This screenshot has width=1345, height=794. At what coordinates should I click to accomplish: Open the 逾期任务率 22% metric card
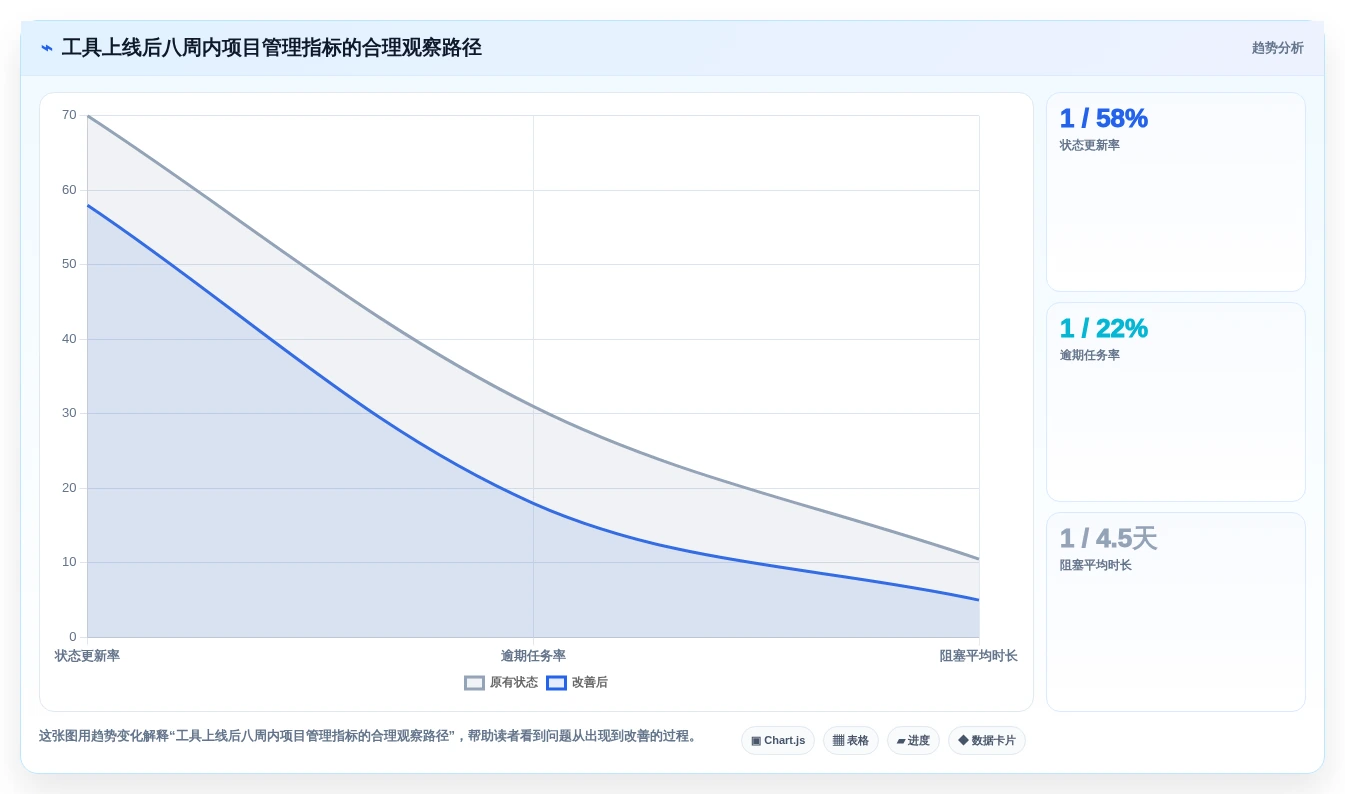[x=1175, y=402]
